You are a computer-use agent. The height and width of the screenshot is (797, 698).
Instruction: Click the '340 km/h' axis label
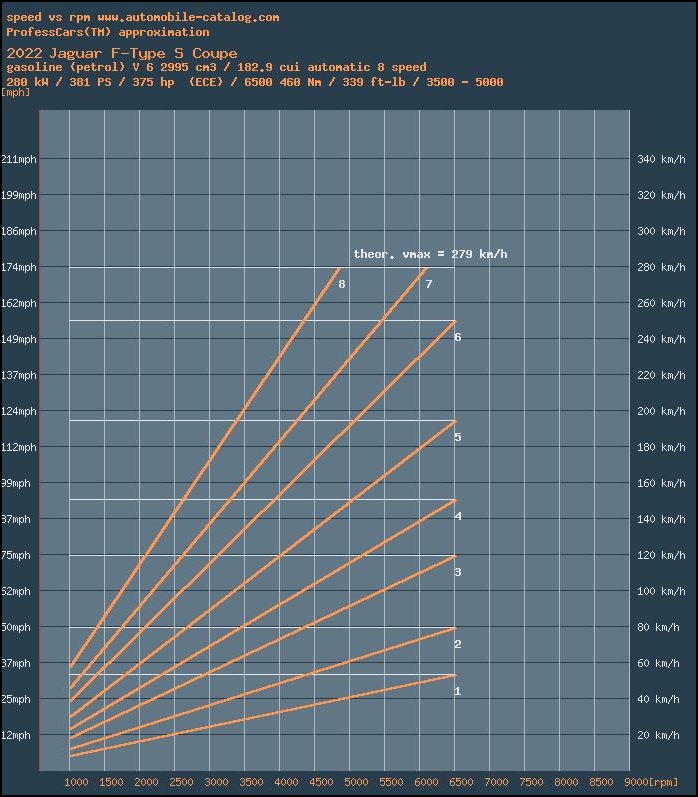point(661,160)
